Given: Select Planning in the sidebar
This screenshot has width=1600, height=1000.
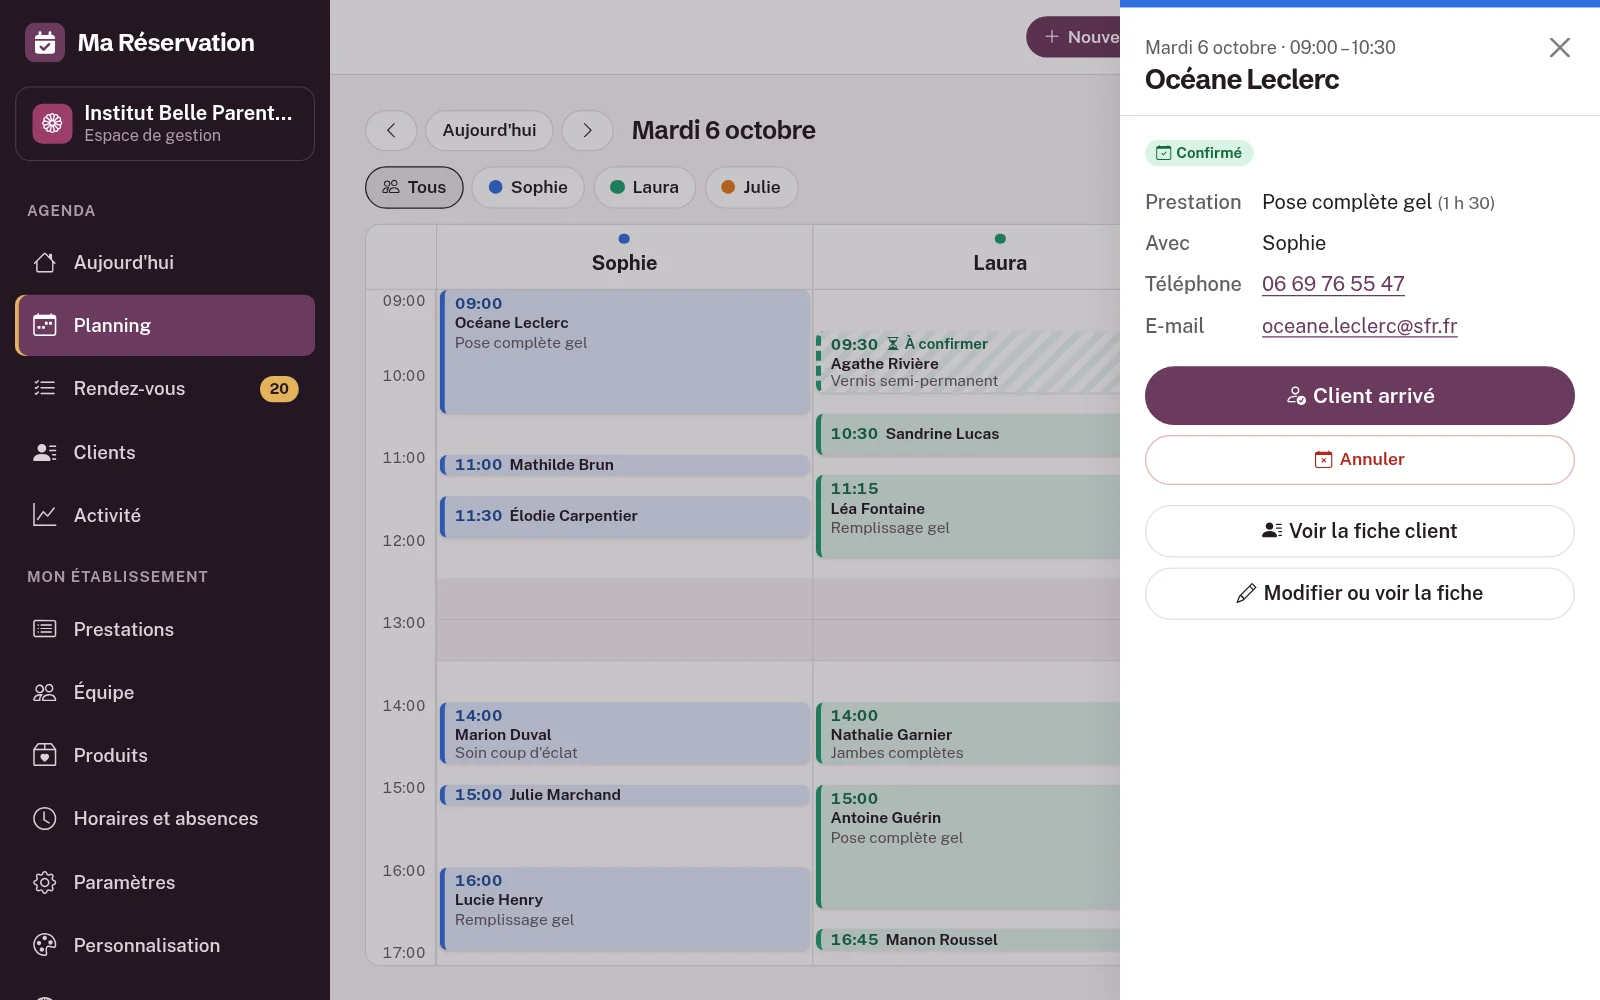Looking at the screenshot, I should pyautogui.click(x=165, y=325).
